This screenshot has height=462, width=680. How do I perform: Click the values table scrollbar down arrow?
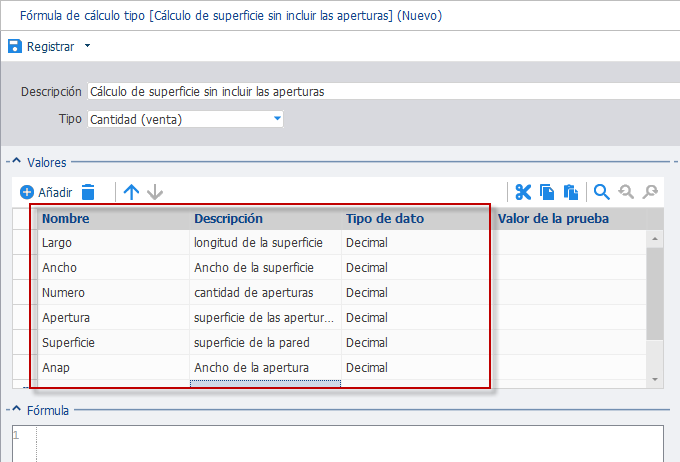tap(655, 380)
